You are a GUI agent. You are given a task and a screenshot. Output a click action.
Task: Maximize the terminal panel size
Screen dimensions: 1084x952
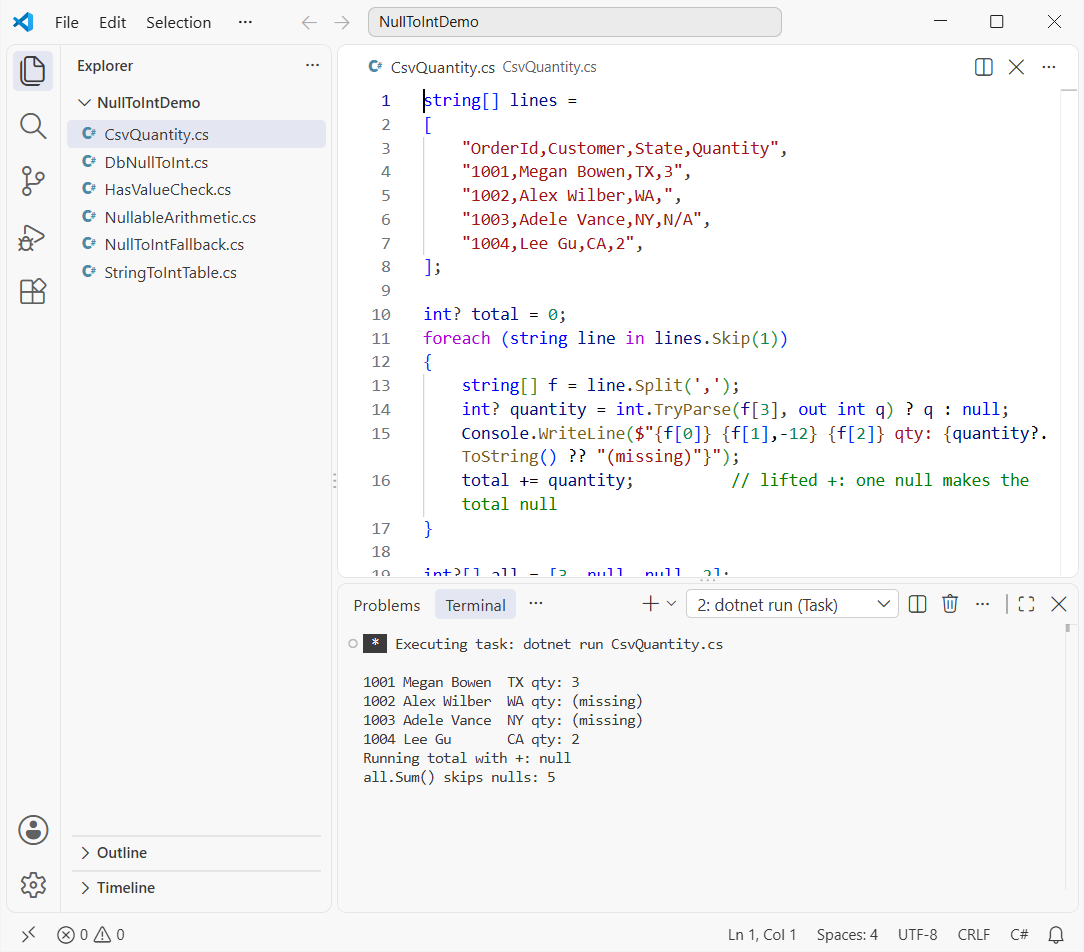click(1027, 604)
